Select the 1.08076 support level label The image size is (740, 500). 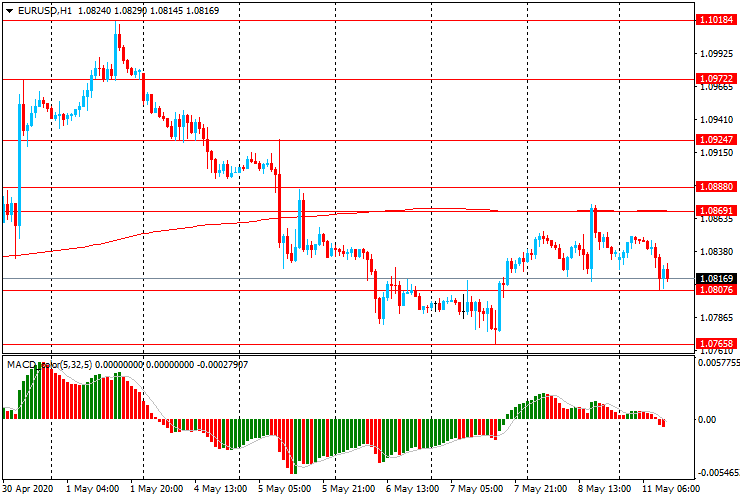tap(717, 290)
